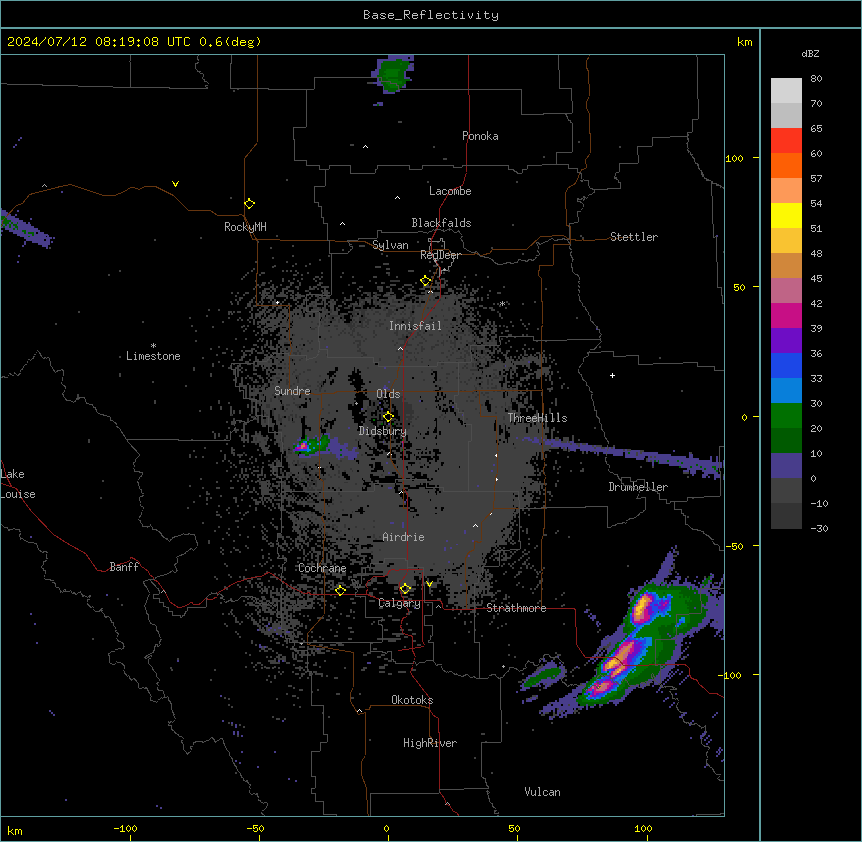The image size is (862, 842).
Task: Click the -100 tick label on the right axis
Action: (730, 675)
